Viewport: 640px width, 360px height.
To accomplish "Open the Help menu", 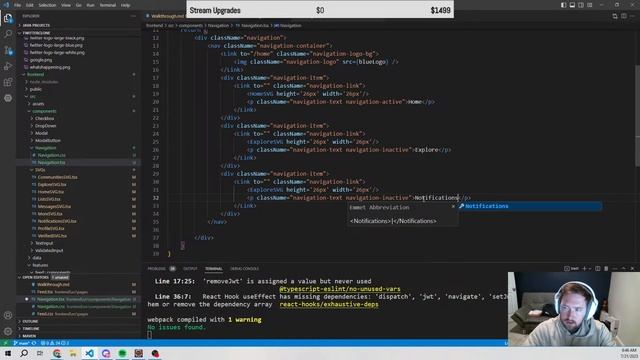I will coord(125,5).
